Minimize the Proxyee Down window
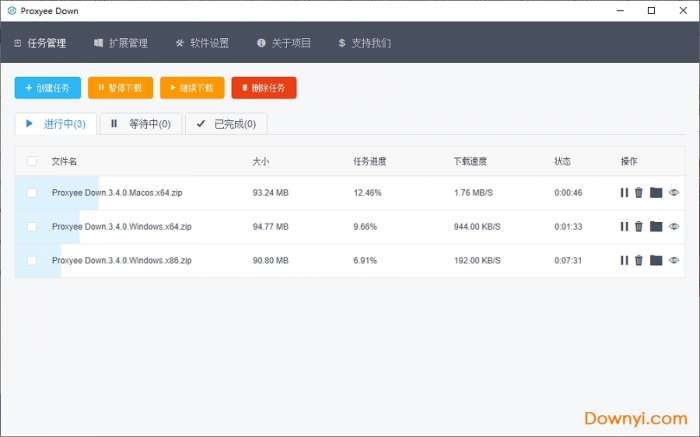The image size is (700, 437). (x=620, y=11)
